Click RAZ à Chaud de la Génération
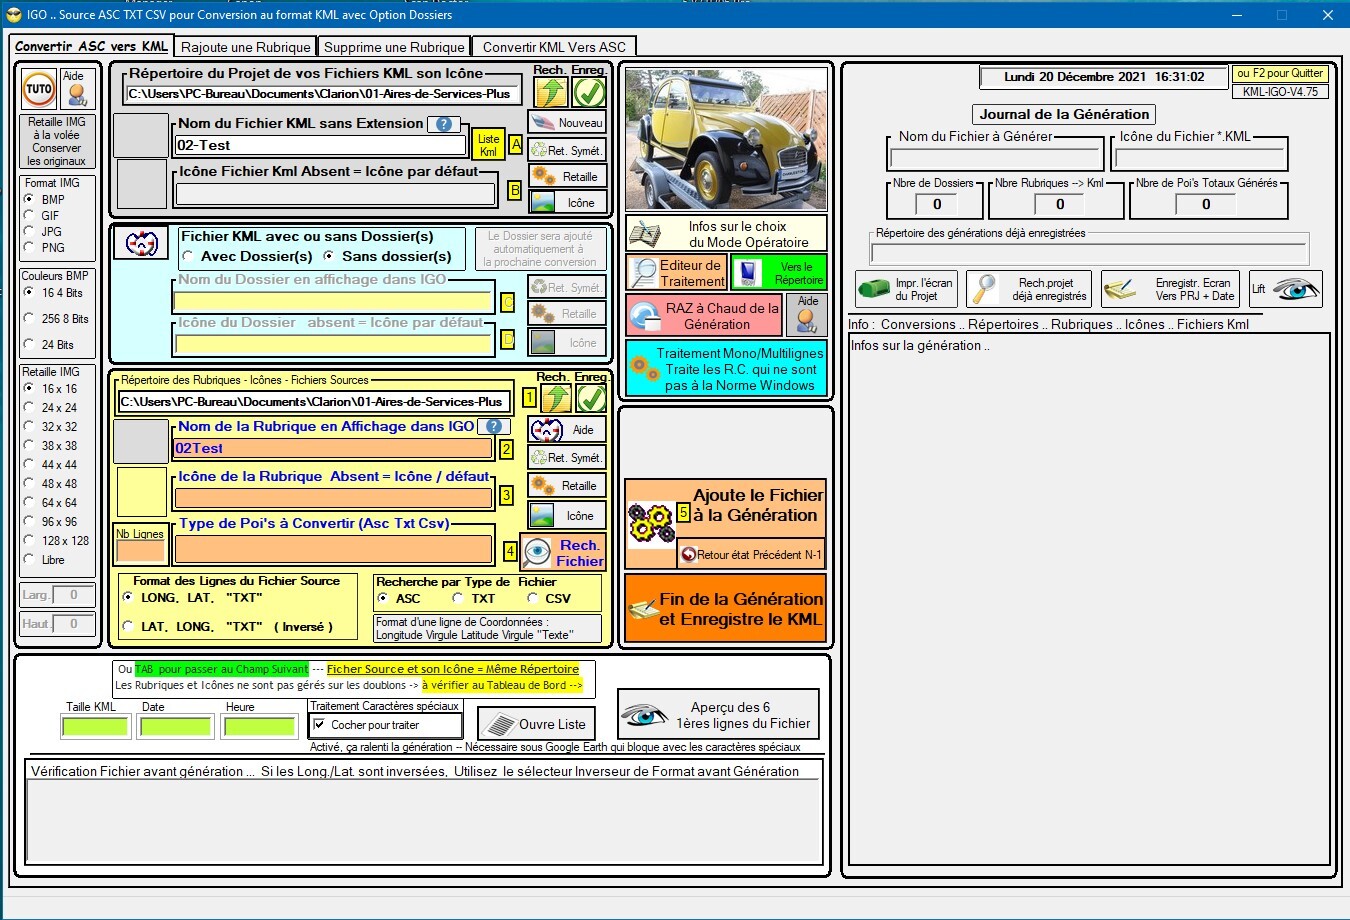The width and height of the screenshot is (1350, 920). (x=704, y=316)
